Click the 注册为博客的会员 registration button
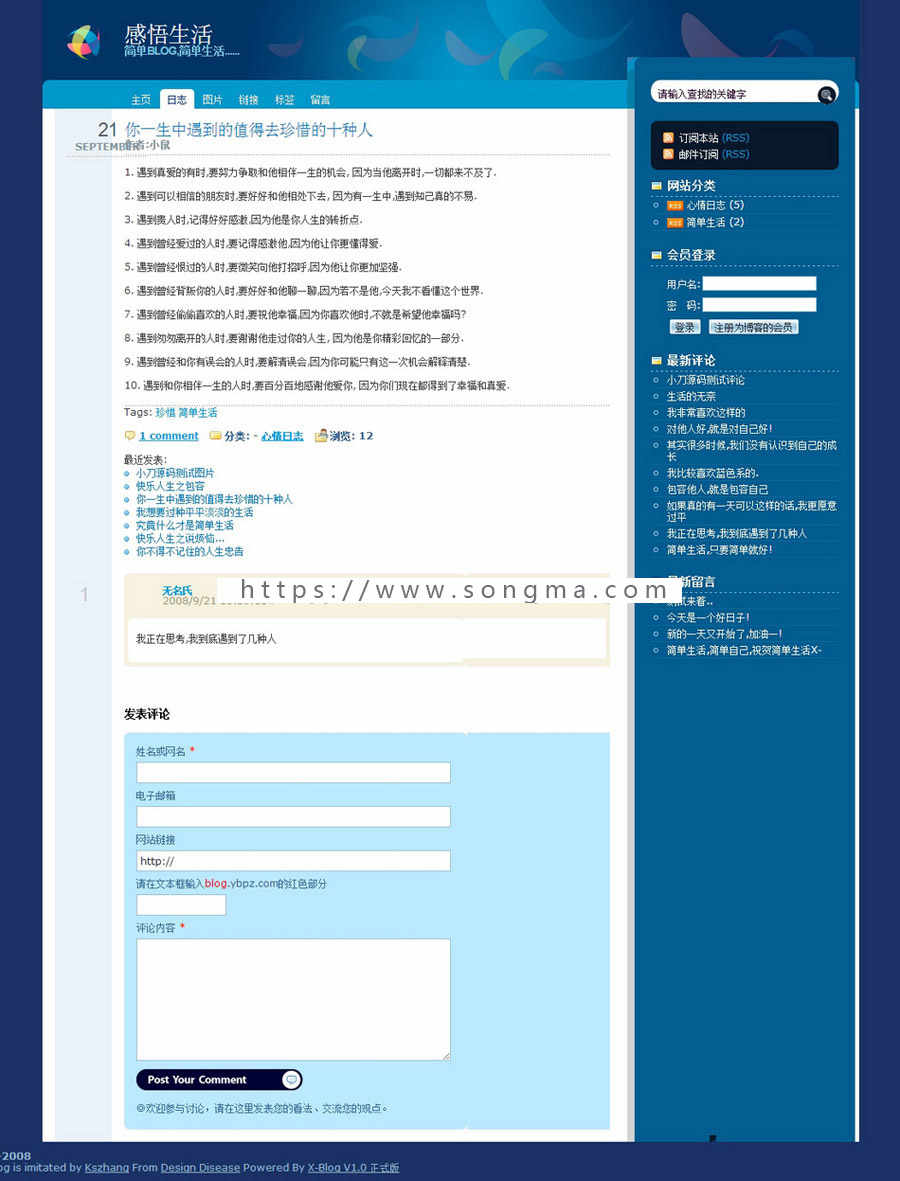The image size is (900, 1181). (753, 326)
